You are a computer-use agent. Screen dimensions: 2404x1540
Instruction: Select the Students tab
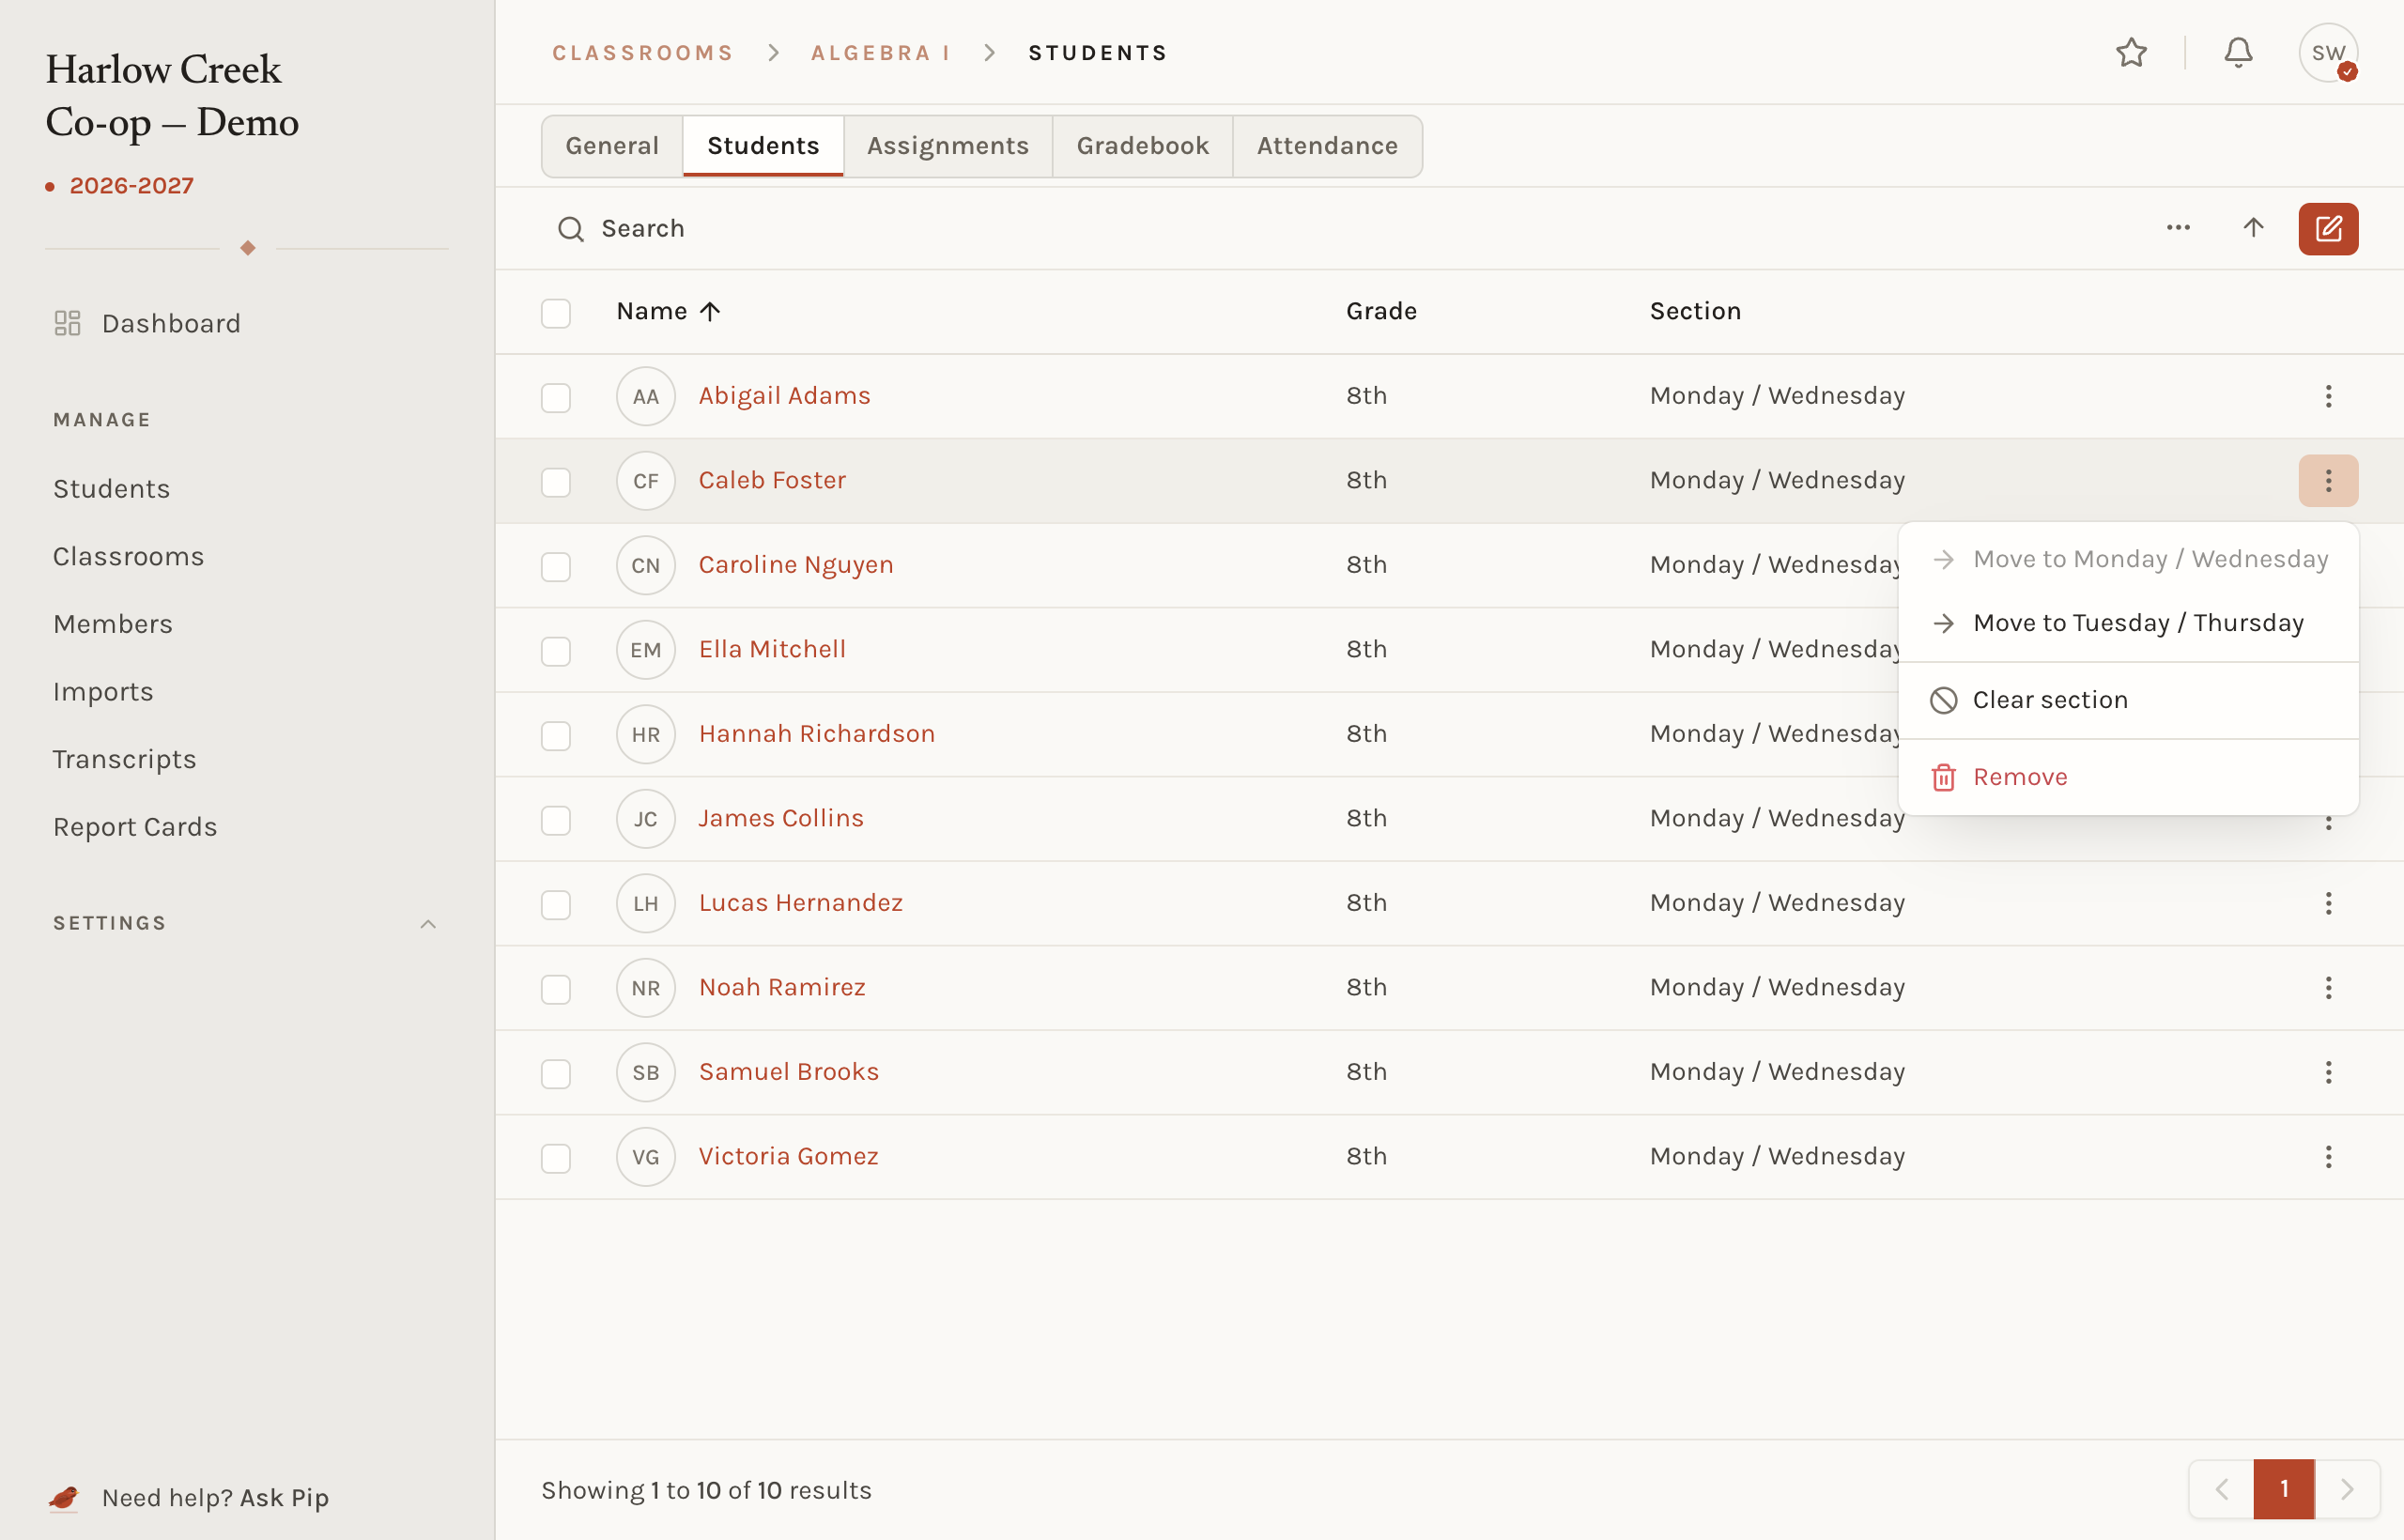[x=763, y=146]
